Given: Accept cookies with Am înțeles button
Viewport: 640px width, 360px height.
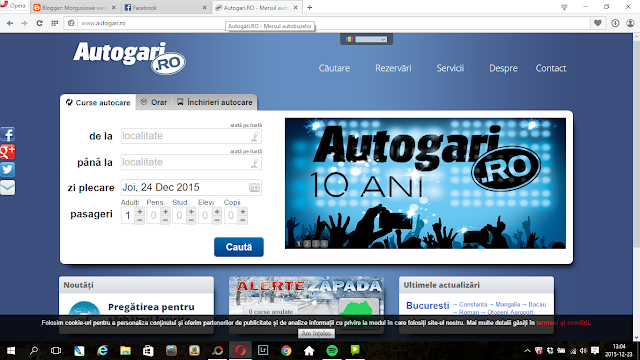Looking at the screenshot, I should [x=316, y=333].
